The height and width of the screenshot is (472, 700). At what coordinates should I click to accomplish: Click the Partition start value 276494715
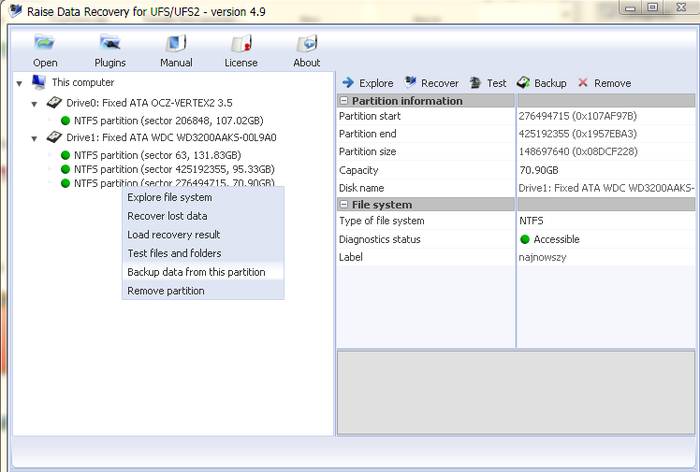tap(578, 116)
